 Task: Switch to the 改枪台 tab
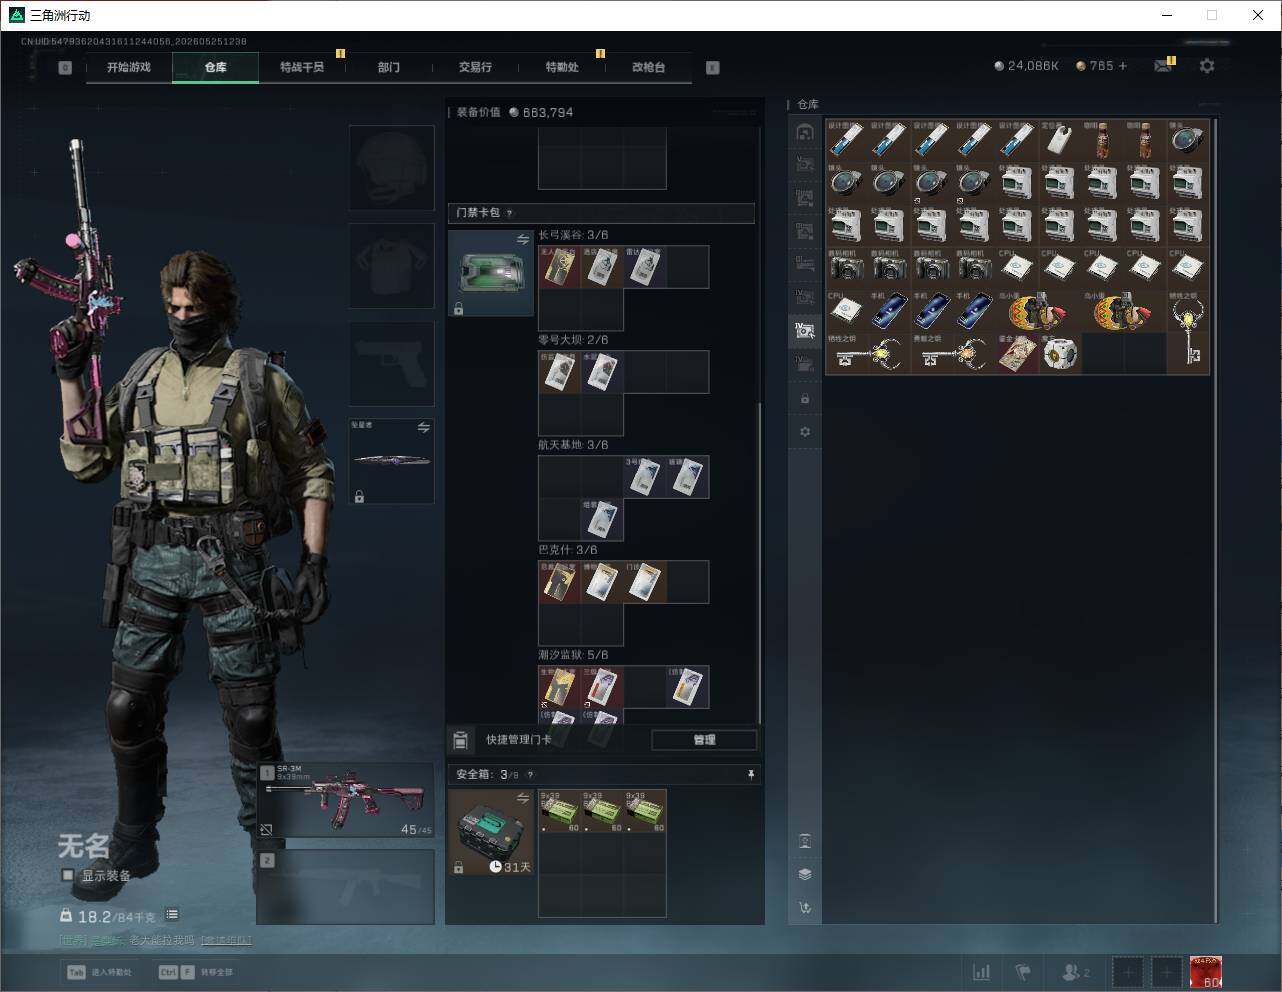click(648, 67)
